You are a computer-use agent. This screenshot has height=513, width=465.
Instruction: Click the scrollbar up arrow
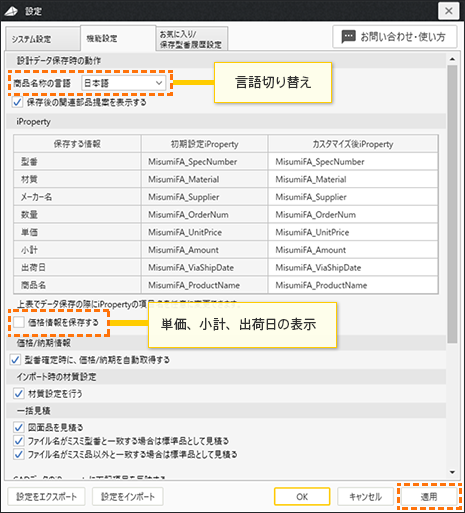coord(452,59)
